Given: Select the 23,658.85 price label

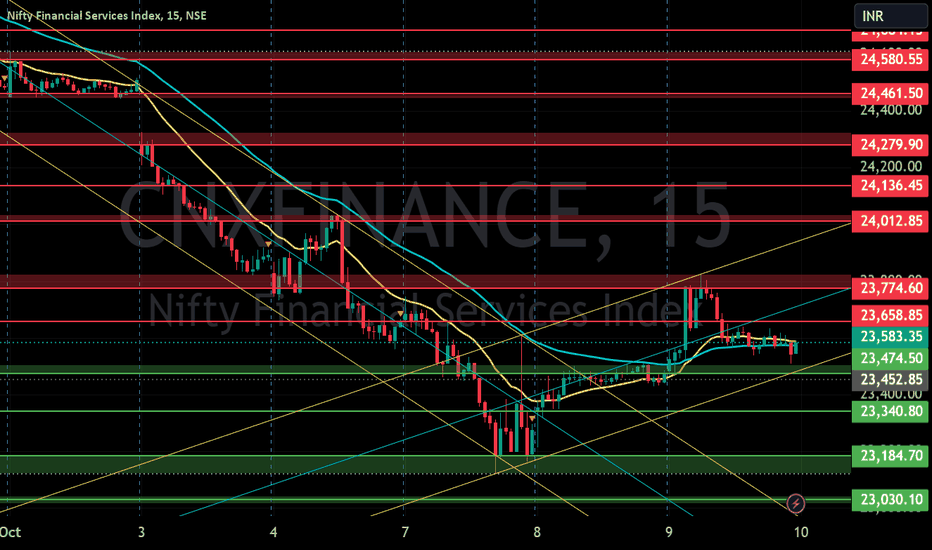Looking at the screenshot, I should click(x=890, y=315).
